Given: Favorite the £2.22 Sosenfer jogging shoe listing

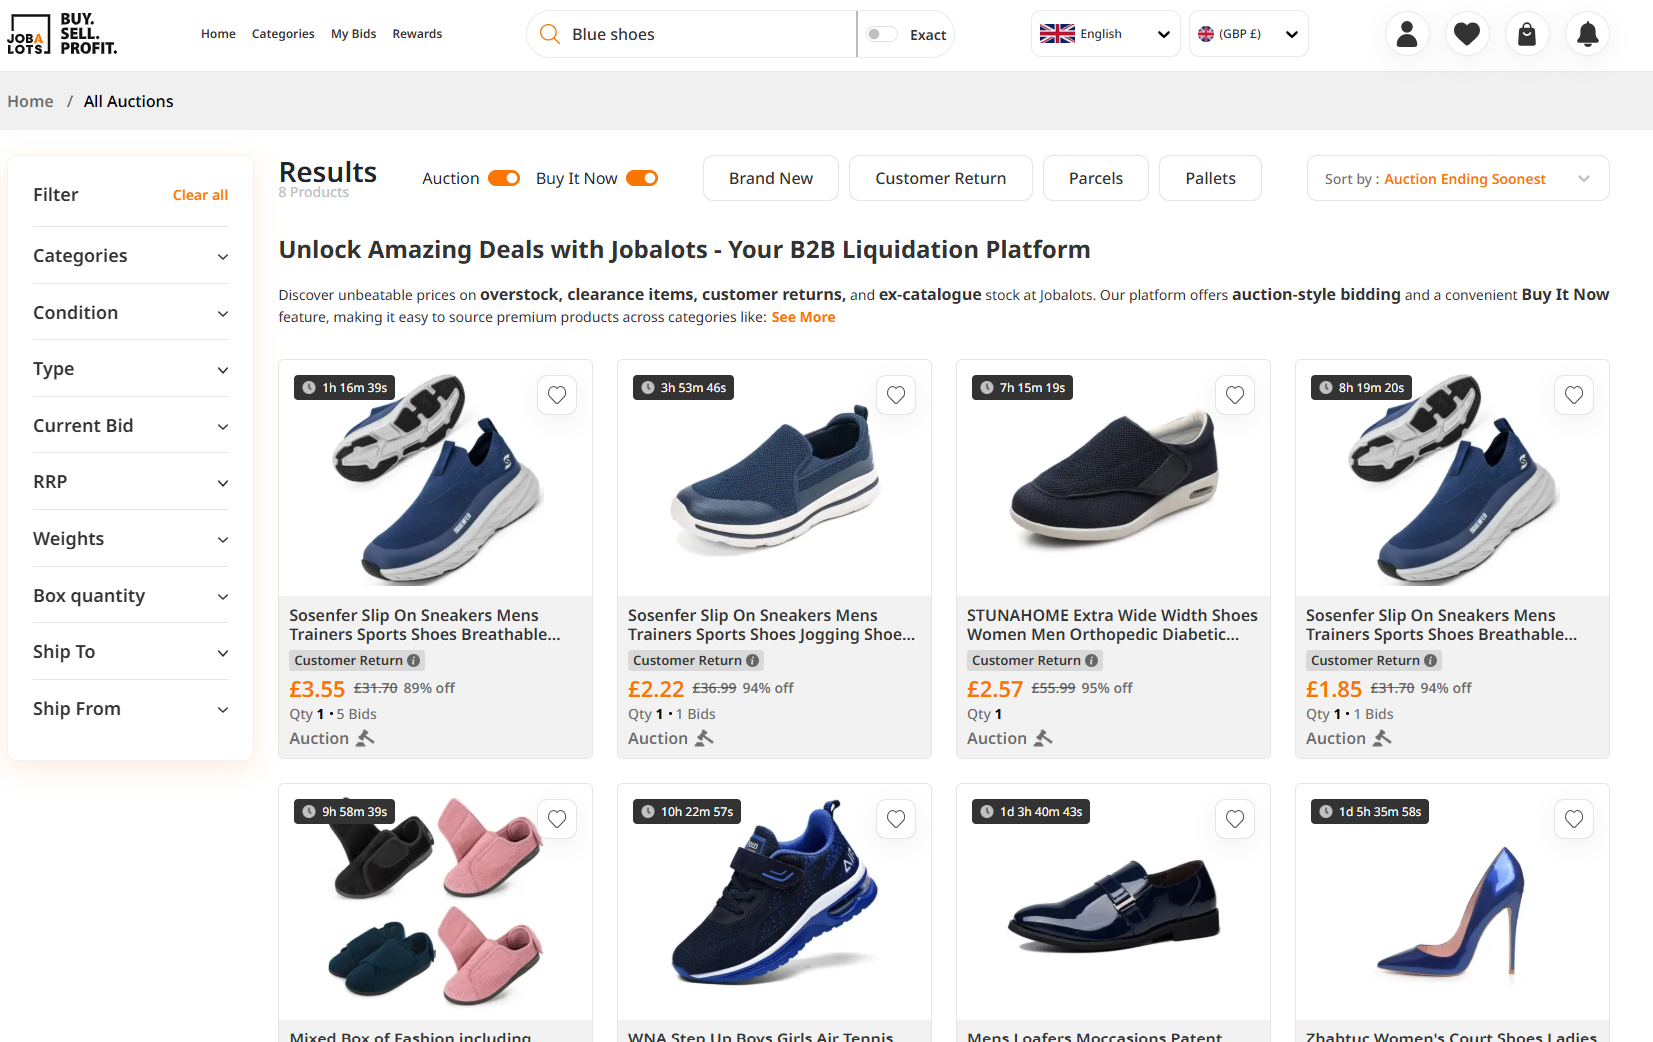Looking at the screenshot, I should [x=896, y=395].
